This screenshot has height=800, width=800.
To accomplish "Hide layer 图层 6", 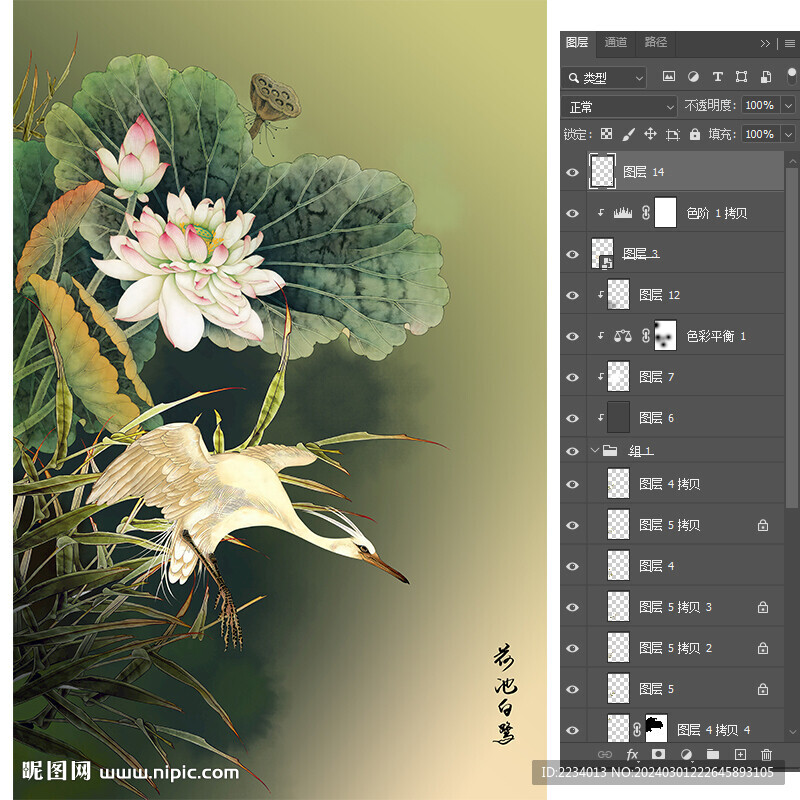I will point(572,418).
